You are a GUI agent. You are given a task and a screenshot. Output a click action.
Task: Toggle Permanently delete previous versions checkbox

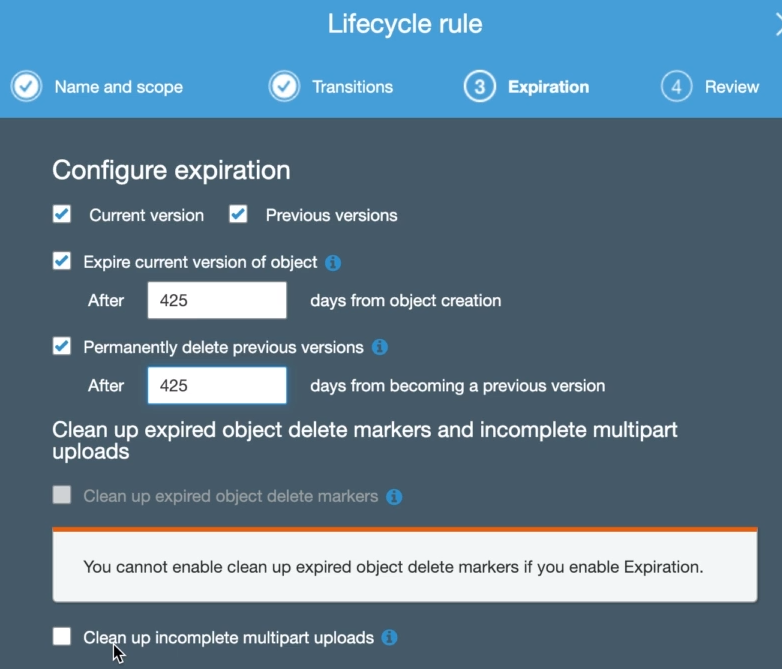62,347
